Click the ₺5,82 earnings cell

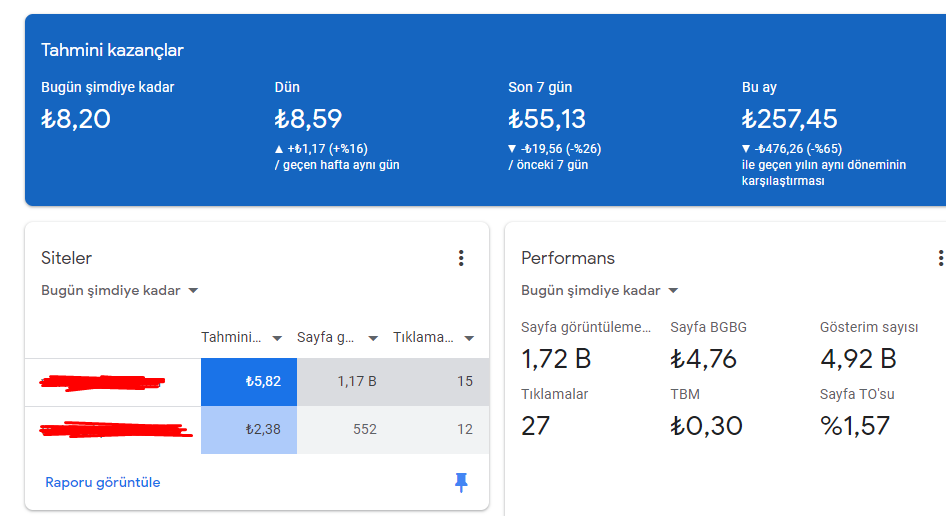(249, 381)
